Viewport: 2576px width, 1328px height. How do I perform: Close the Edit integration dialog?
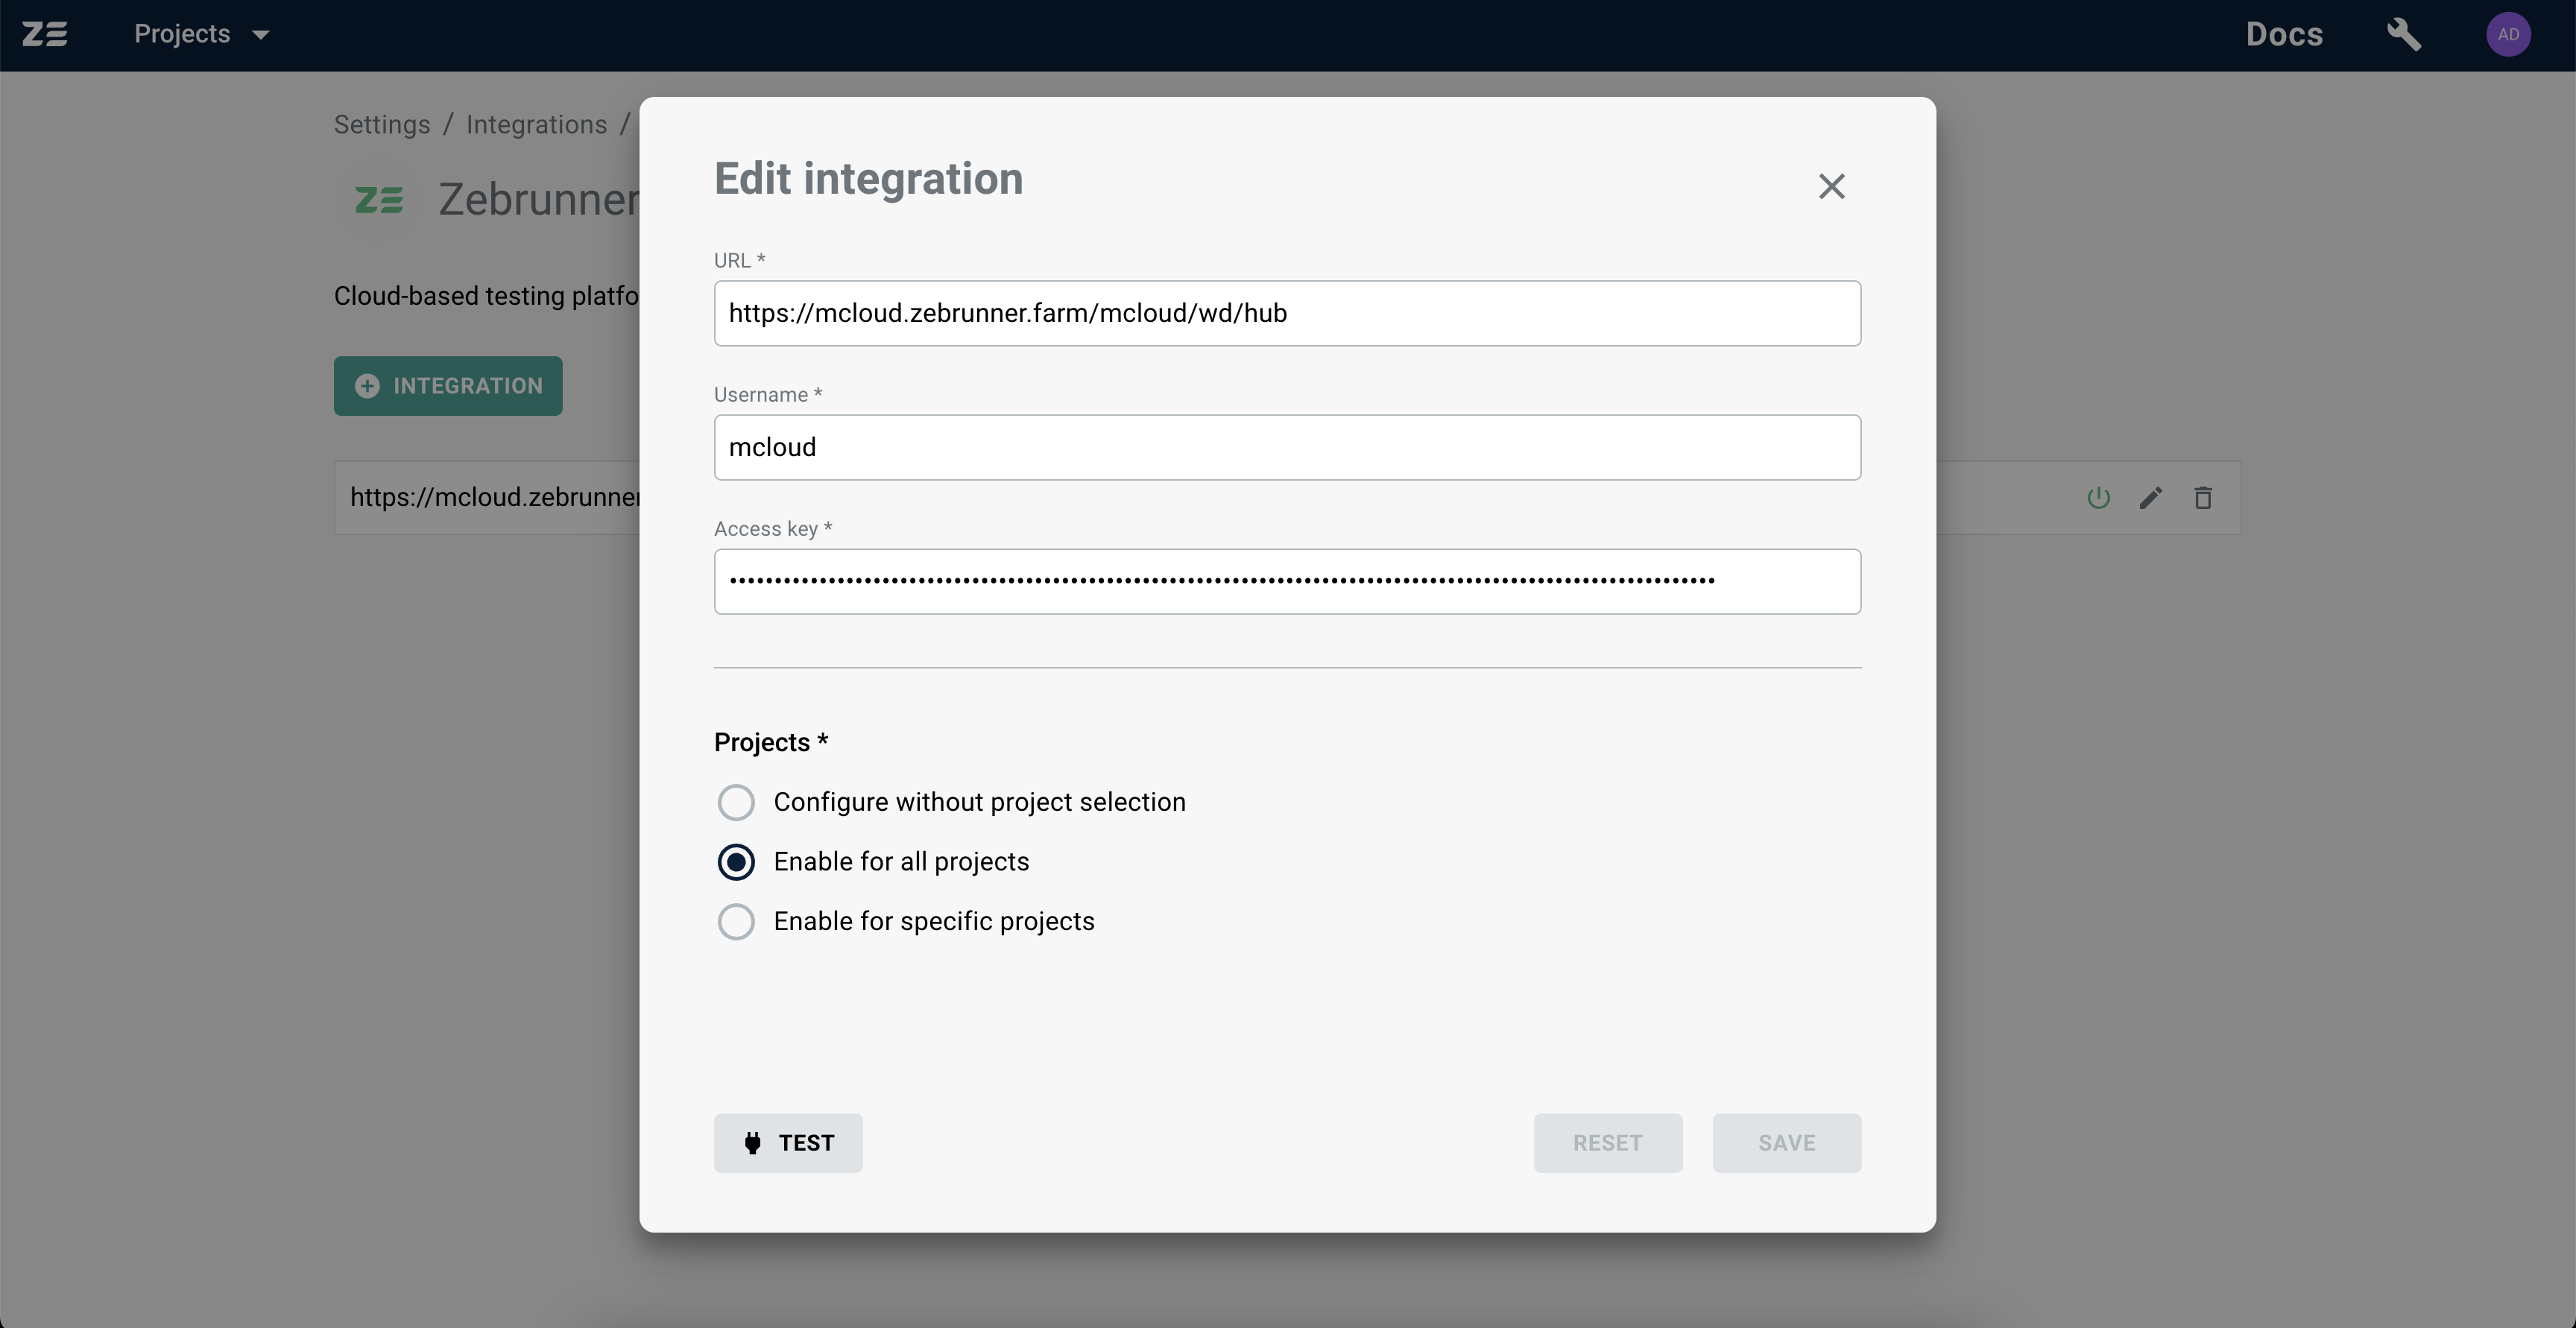1831,186
